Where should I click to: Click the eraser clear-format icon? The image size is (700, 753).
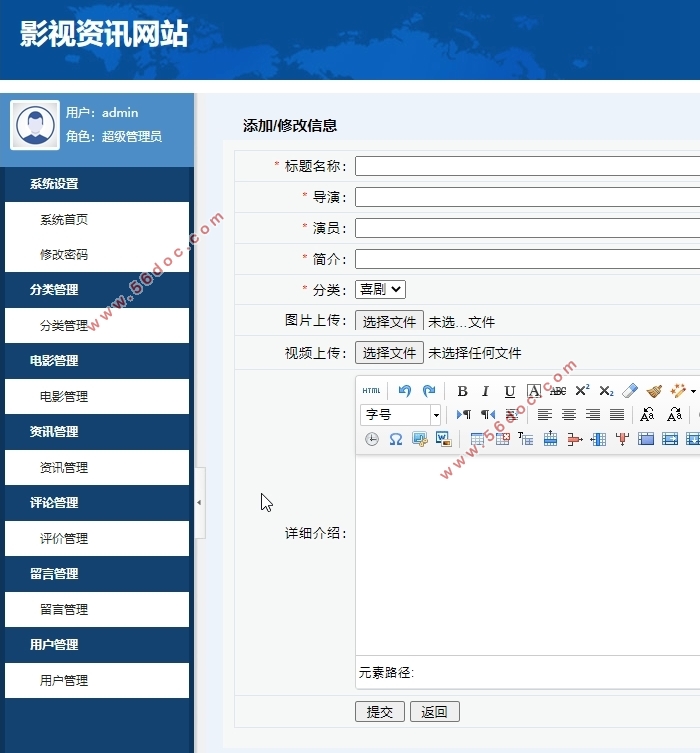coord(630,391)
